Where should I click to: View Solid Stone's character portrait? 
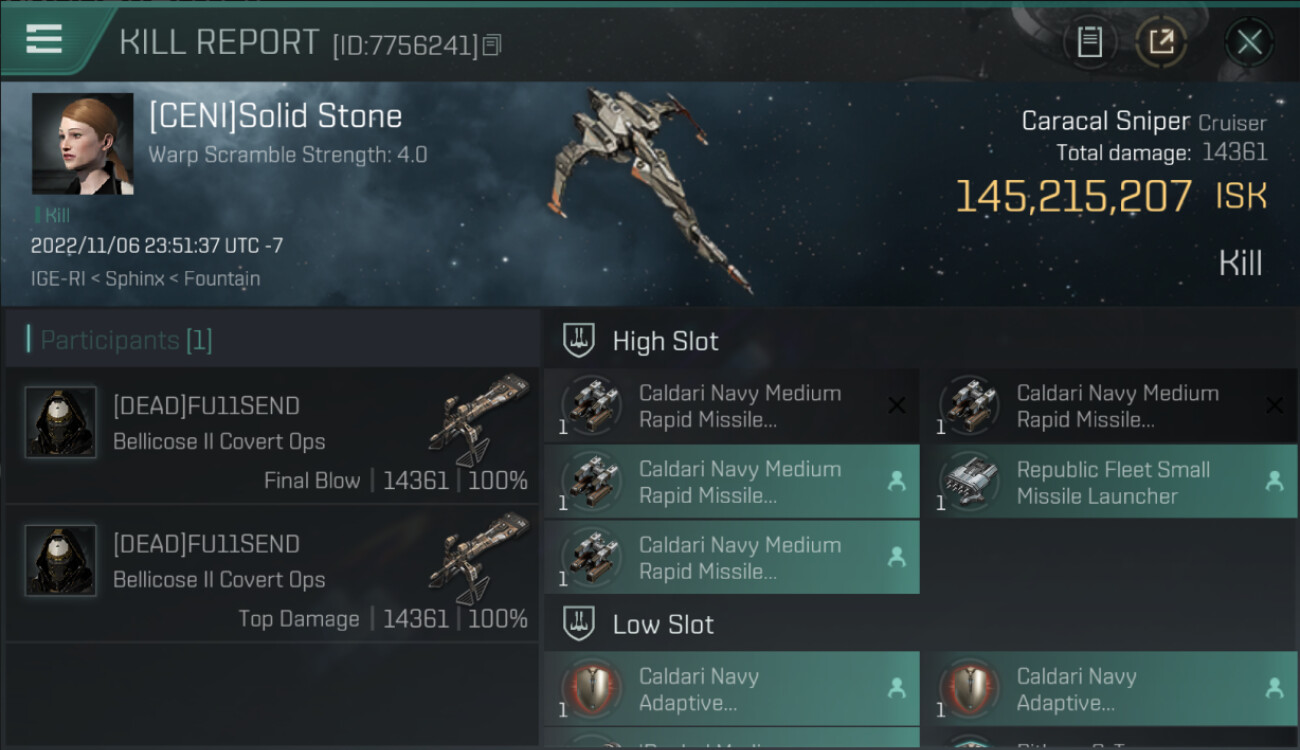82,144
